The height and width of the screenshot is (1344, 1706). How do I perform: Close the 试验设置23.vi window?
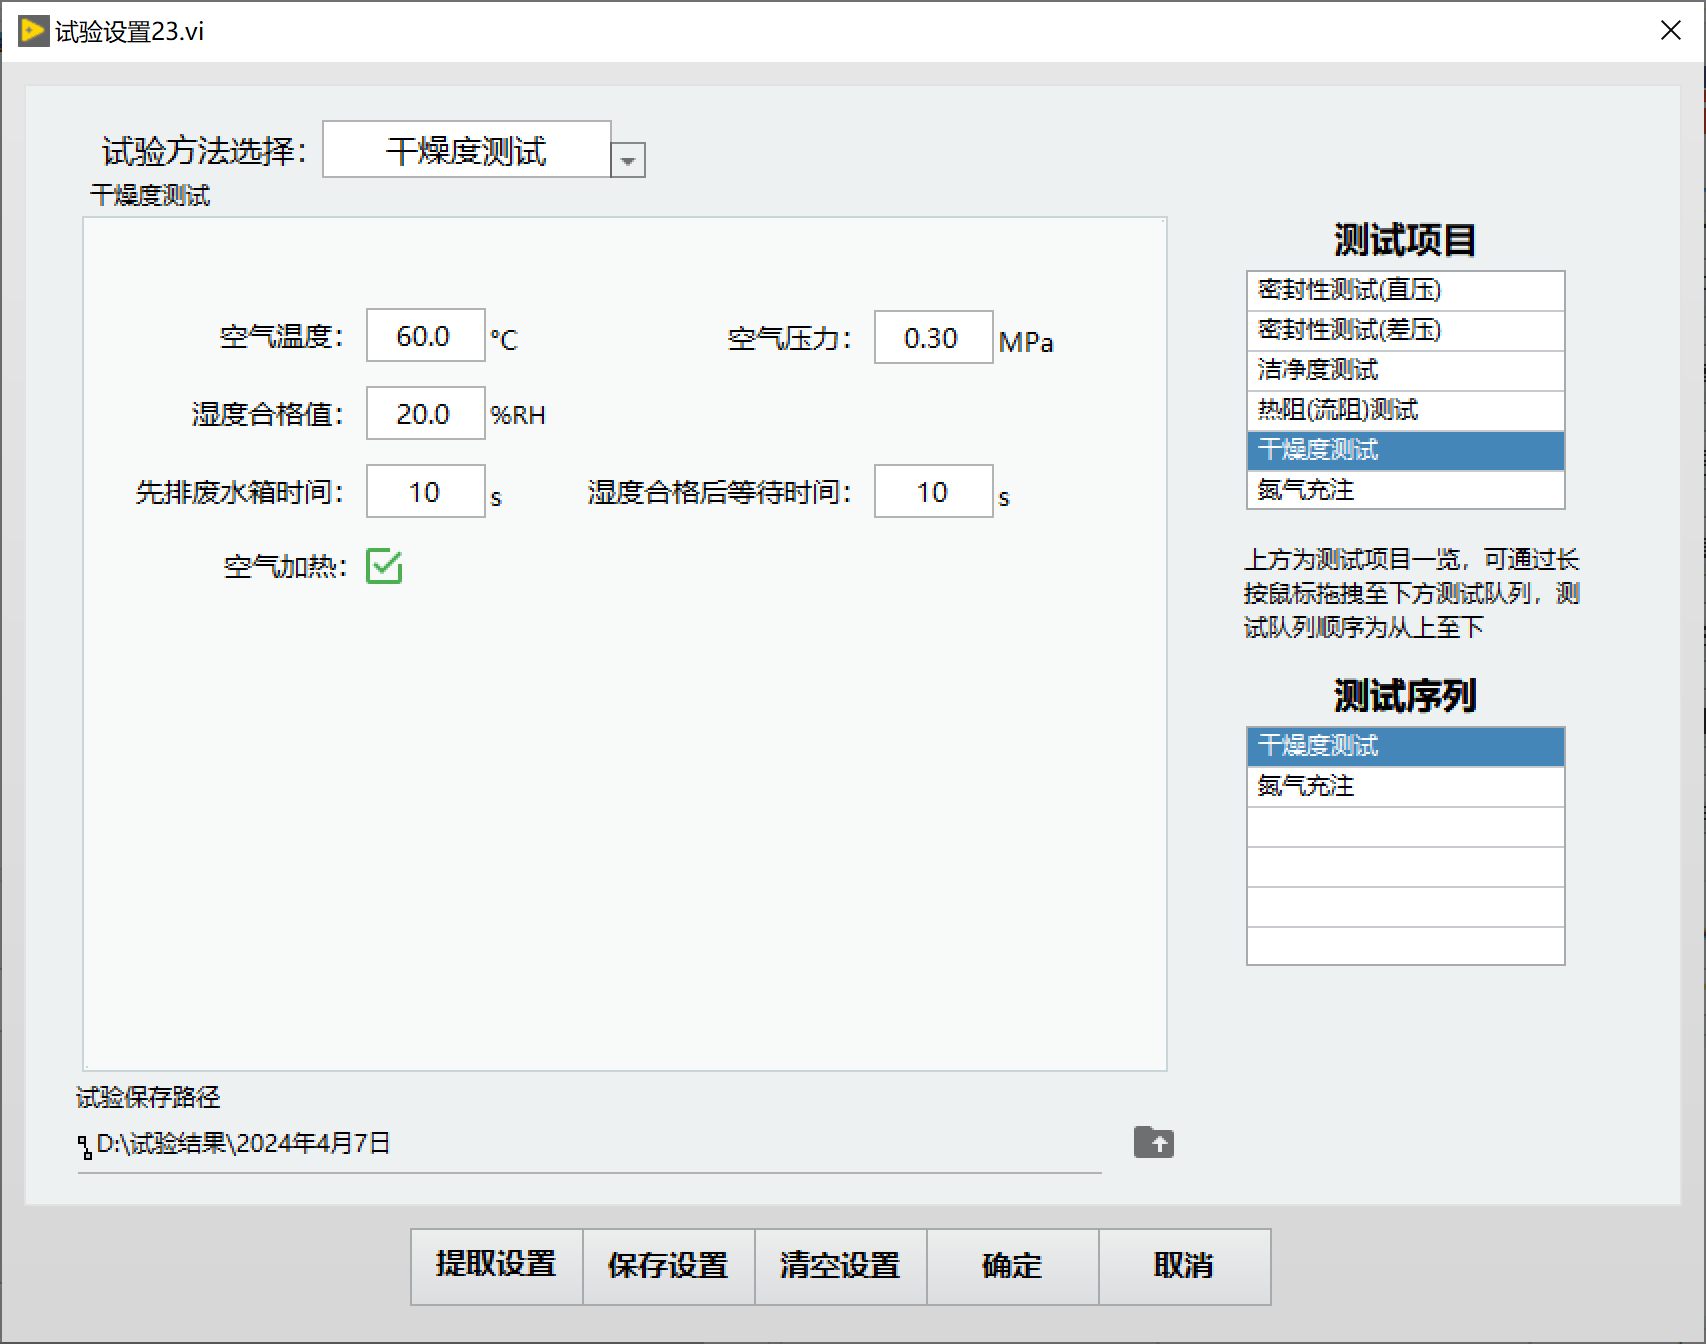click(1670, 31)
